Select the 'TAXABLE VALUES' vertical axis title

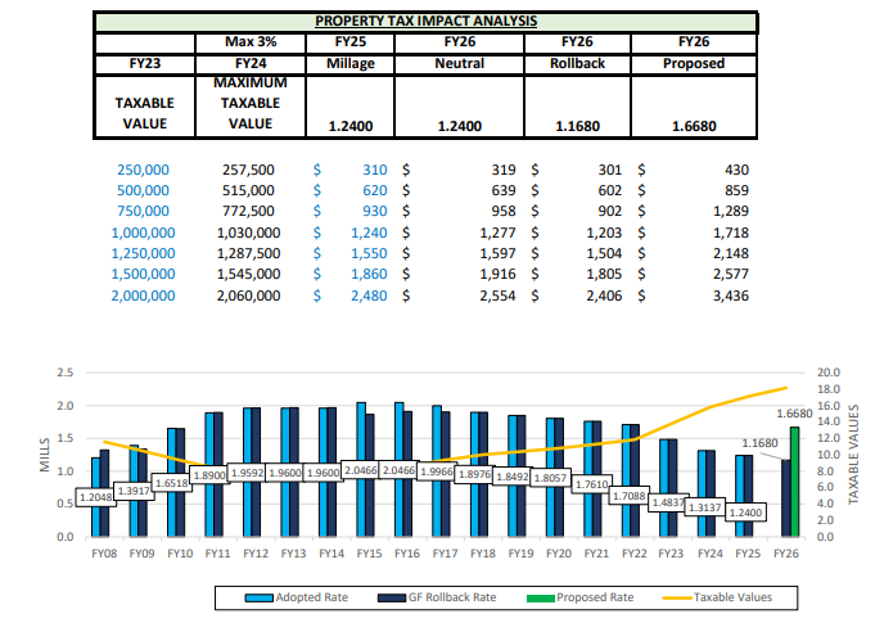(853, 455)
